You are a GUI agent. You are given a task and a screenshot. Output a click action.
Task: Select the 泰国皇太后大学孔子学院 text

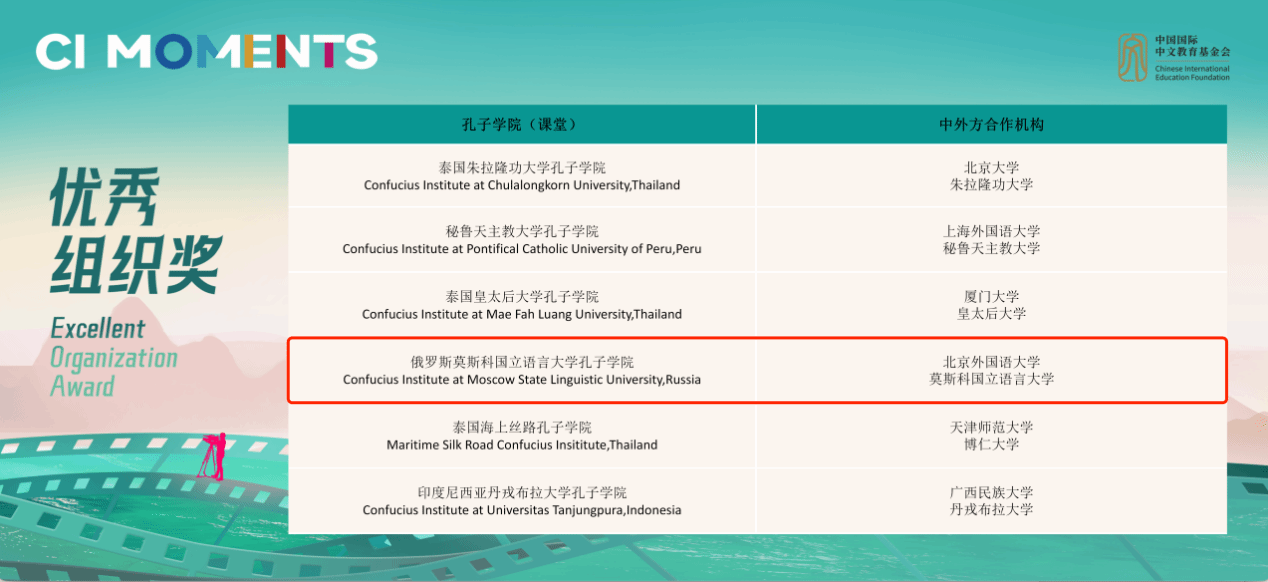pos(522,297)
